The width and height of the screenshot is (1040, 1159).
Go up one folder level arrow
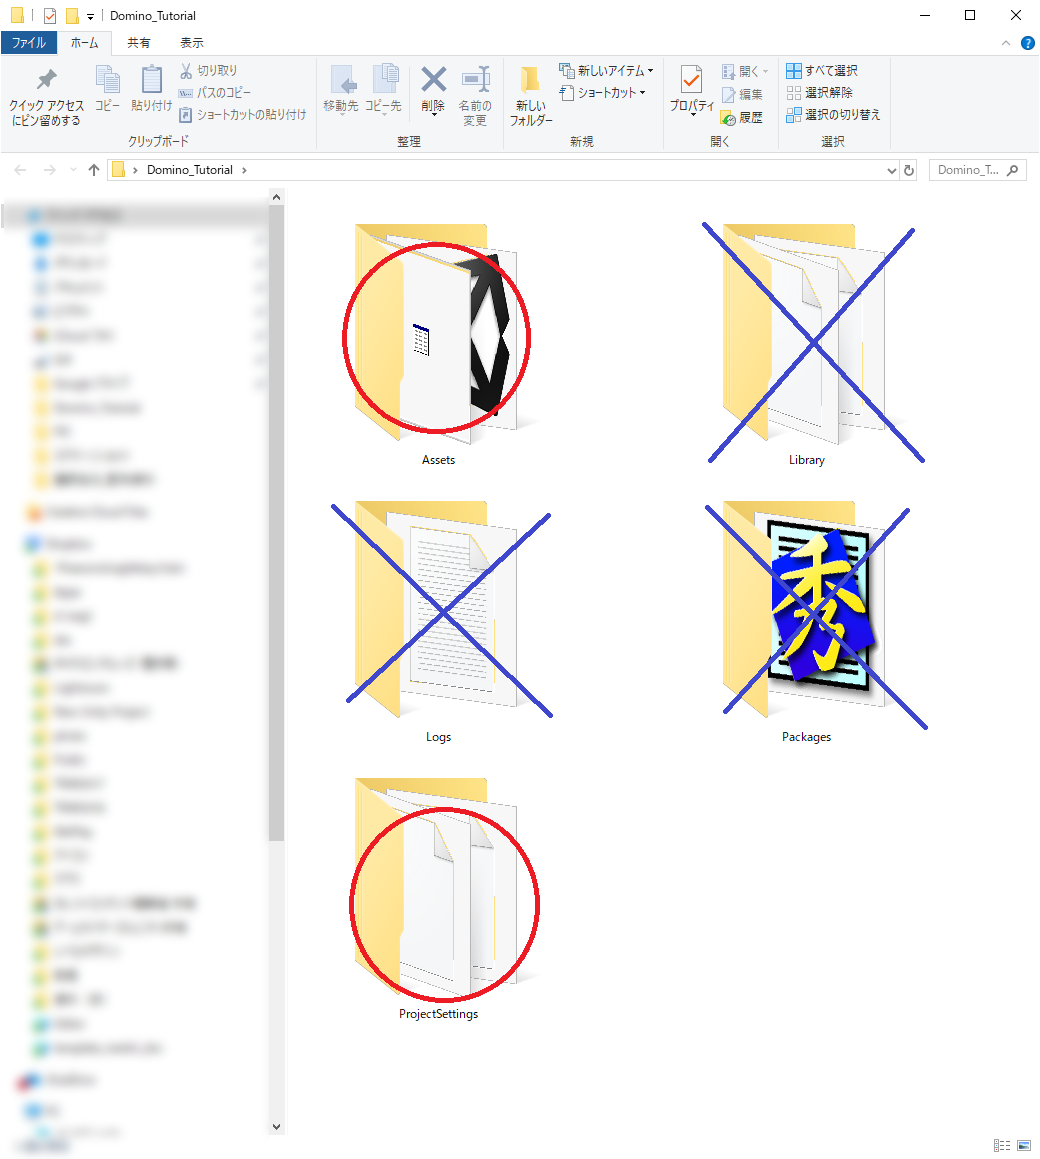[x=94, y=170]
